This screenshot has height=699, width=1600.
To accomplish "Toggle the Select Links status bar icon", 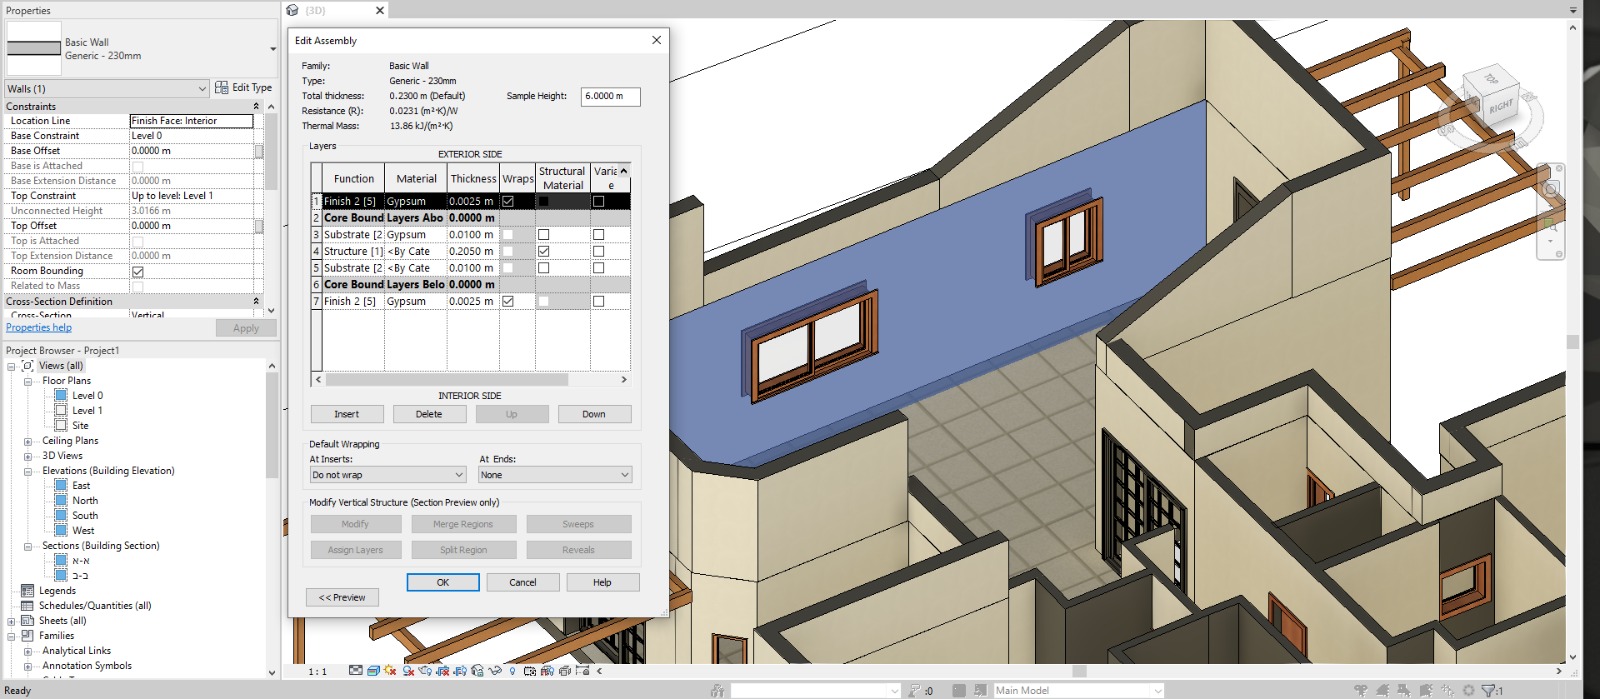I will (x=1361, y=690).
